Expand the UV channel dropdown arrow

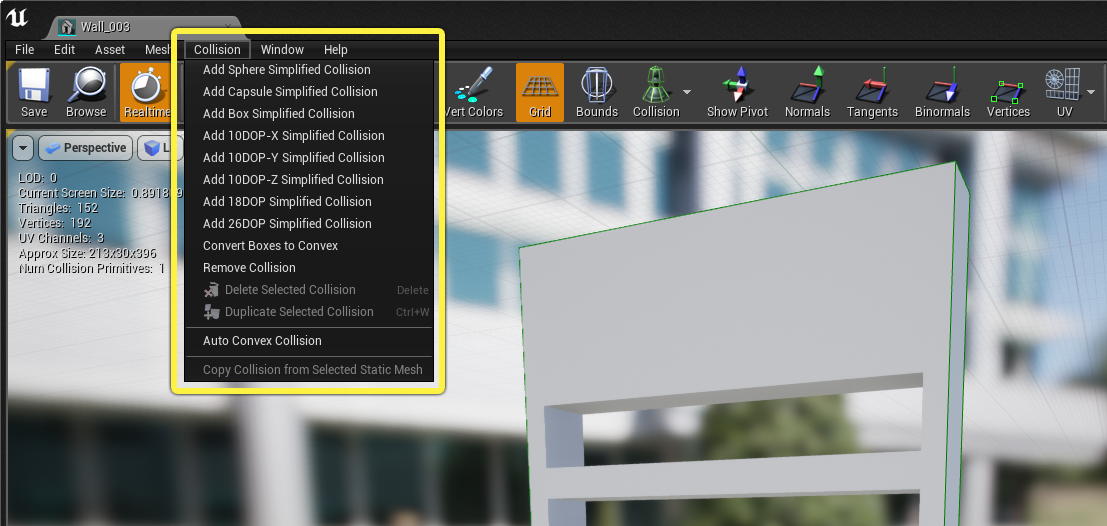pos(1091,92)
